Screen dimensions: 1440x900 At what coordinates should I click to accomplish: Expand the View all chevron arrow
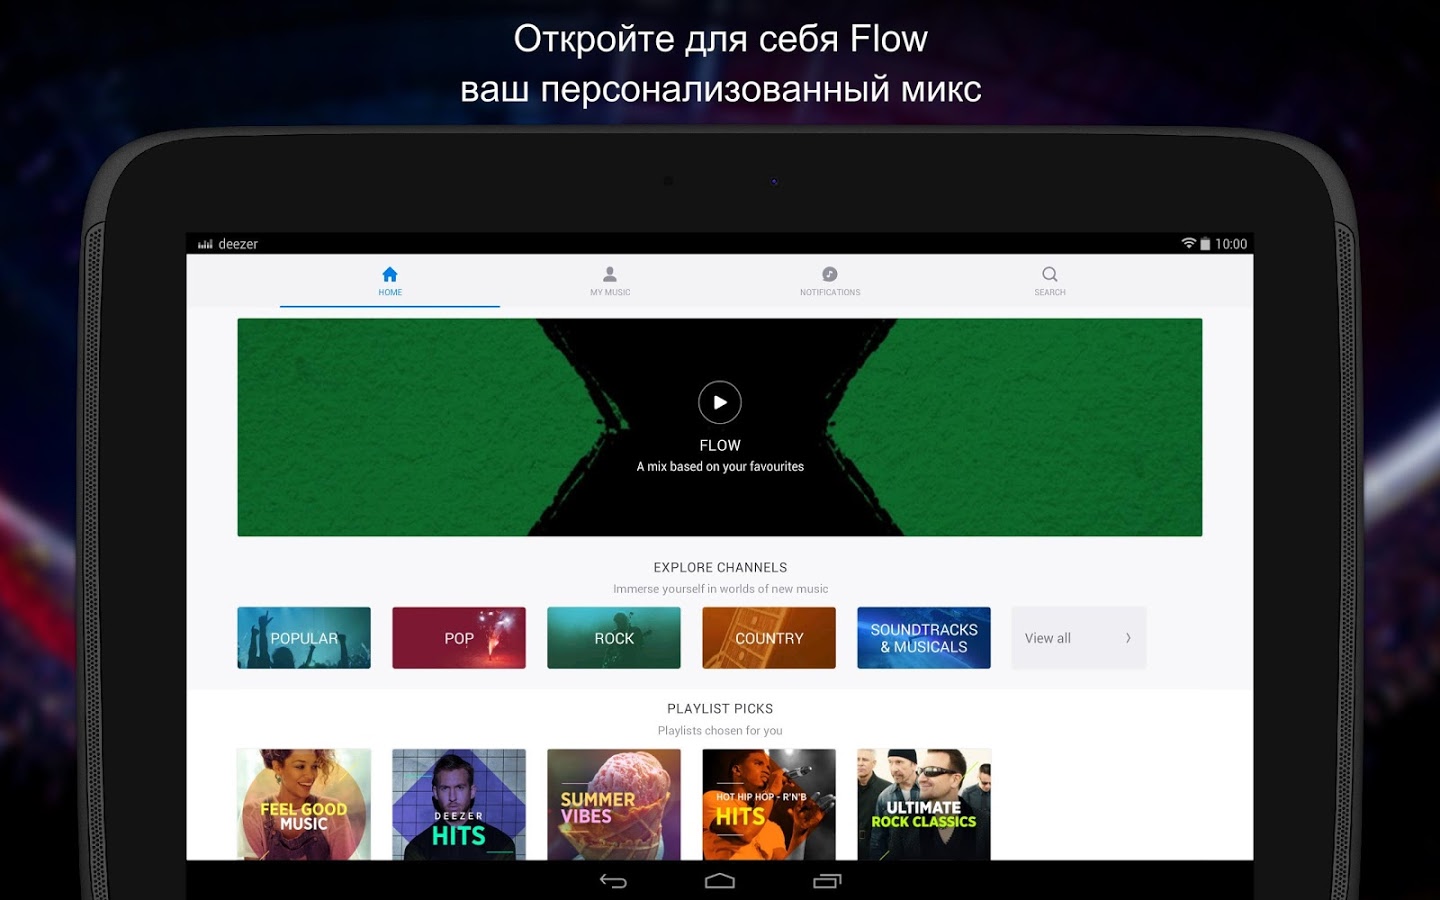click(x=1128, y=638)
